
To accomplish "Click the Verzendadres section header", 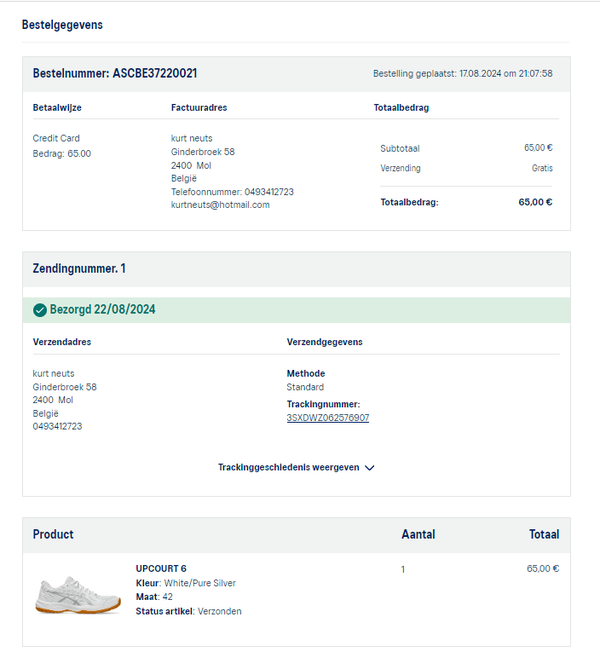I will pos(62,342).
